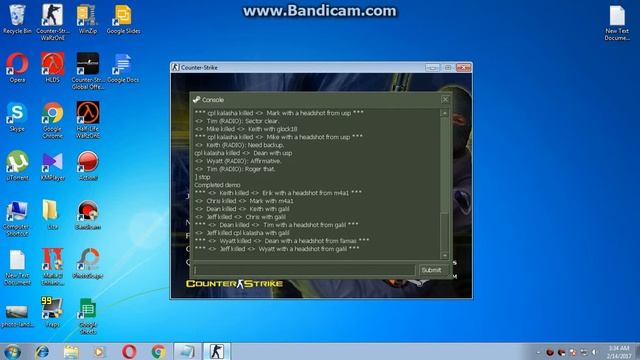Select the truncated New Text Docume... desktop file
Viewport: 640px width, 360px height.
click(x=617, y=23)
